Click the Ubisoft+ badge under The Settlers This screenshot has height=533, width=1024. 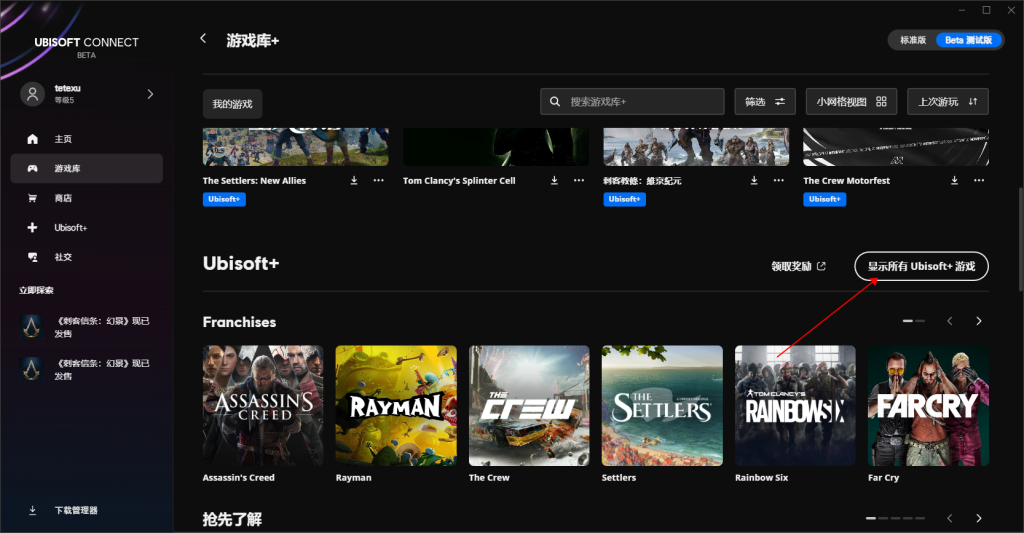tap(224, 199)
